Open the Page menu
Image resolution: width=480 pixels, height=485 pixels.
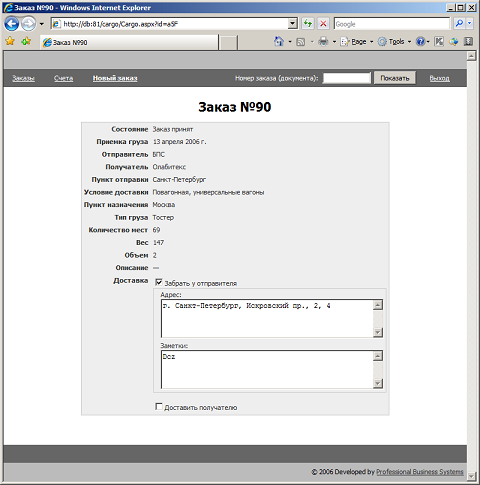(x=356, y=42)
